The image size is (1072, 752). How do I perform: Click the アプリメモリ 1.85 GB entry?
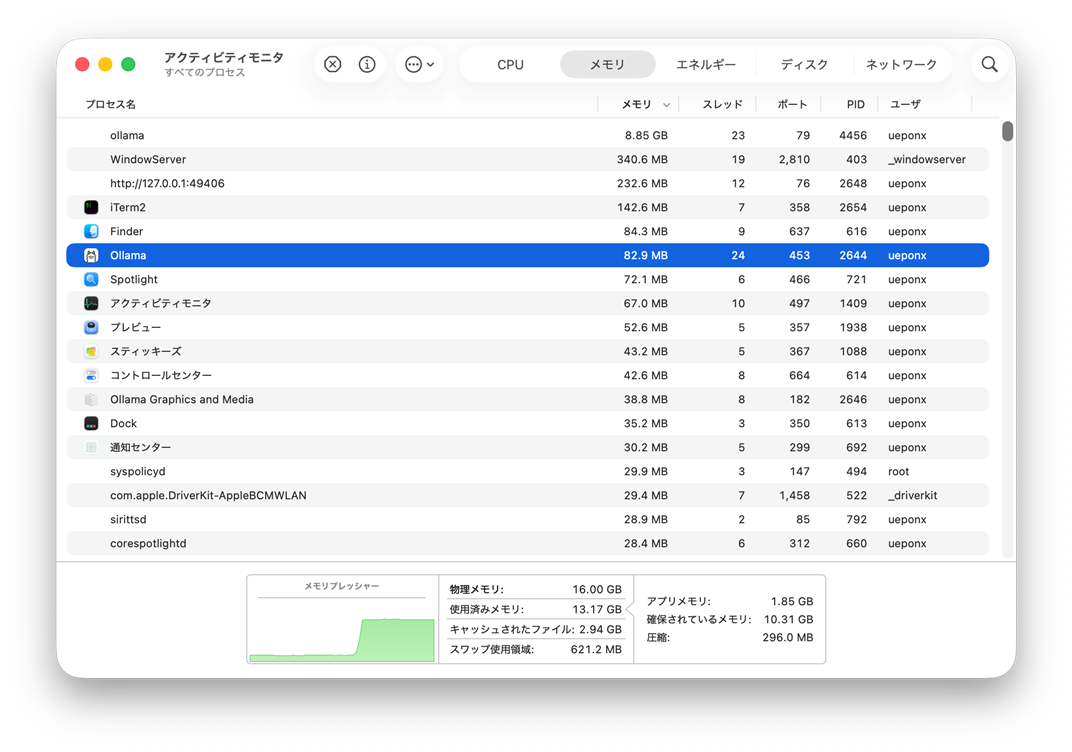(x=729, y=601)
